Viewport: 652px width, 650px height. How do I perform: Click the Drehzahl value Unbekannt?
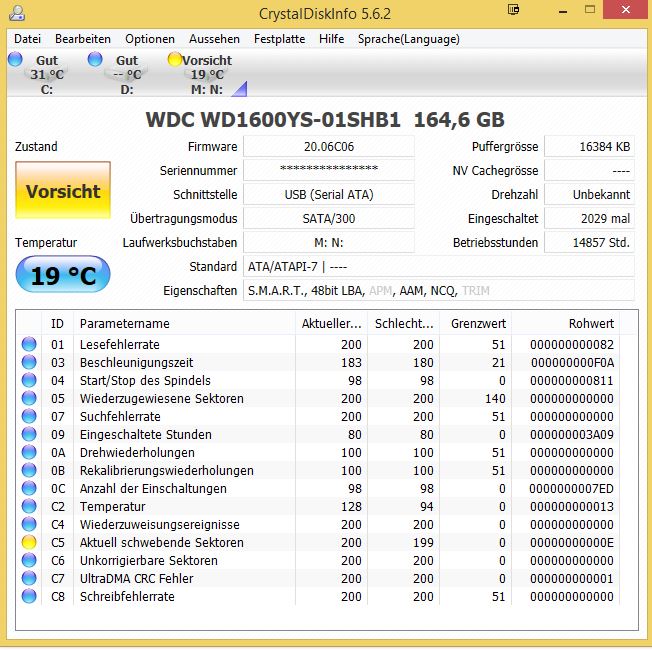590,194
